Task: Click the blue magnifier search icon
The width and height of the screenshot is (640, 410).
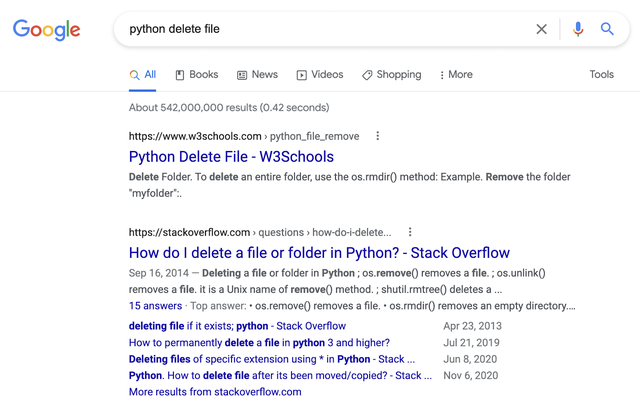Action: point(607,29)
